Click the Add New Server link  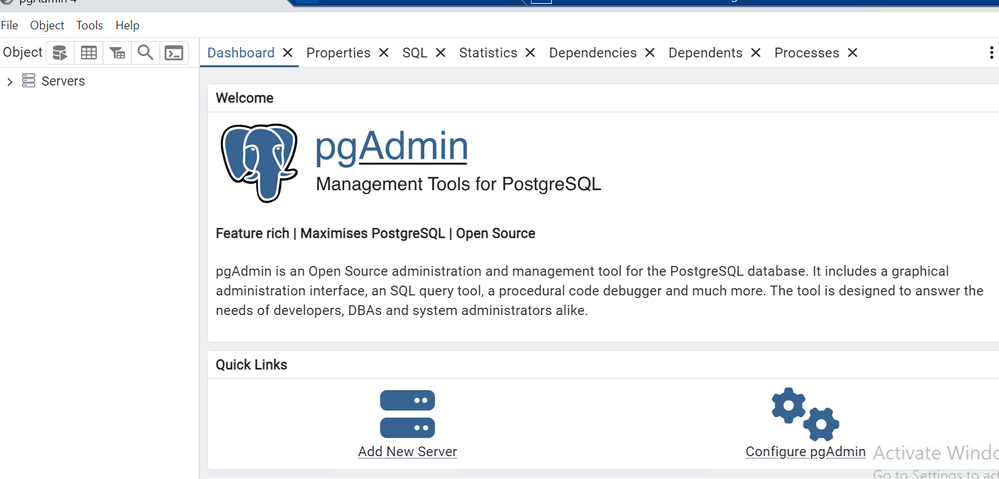pyautogui.click(x=407, y=452)
